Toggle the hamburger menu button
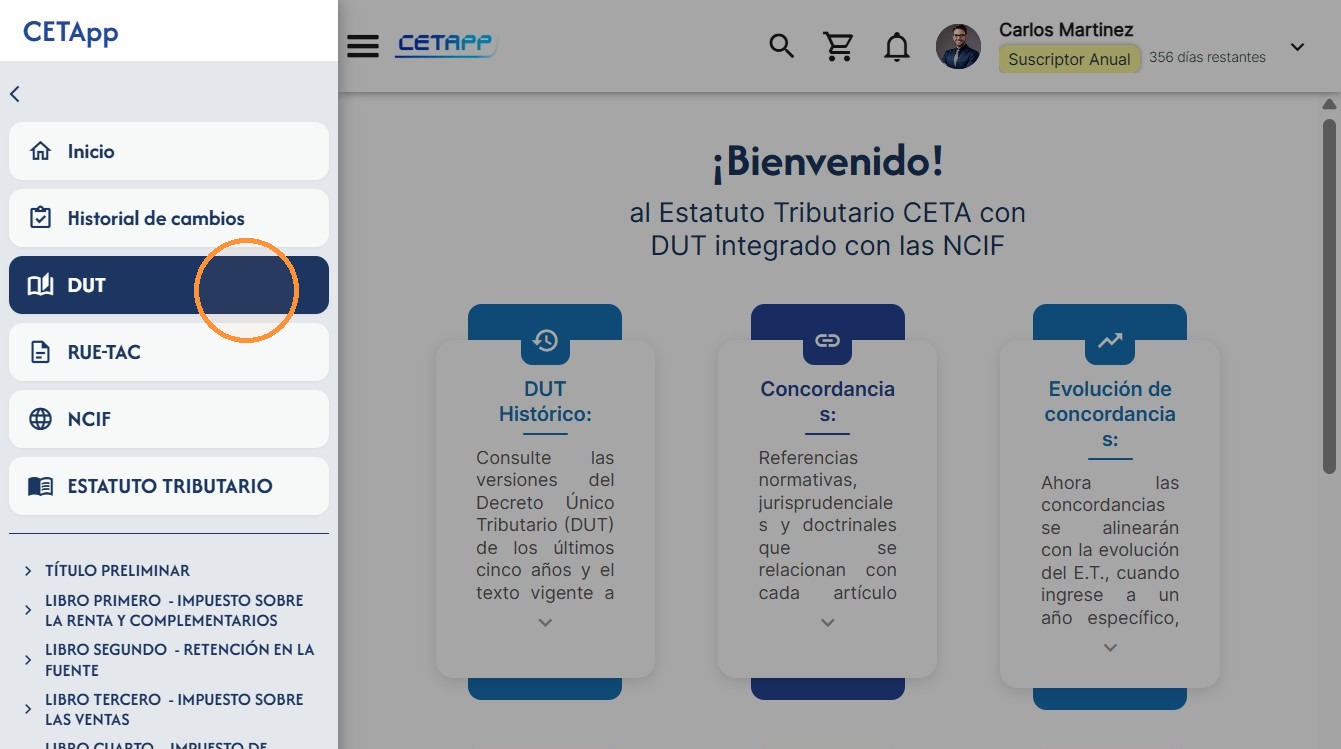The image size is (1341, 749). 363,46
